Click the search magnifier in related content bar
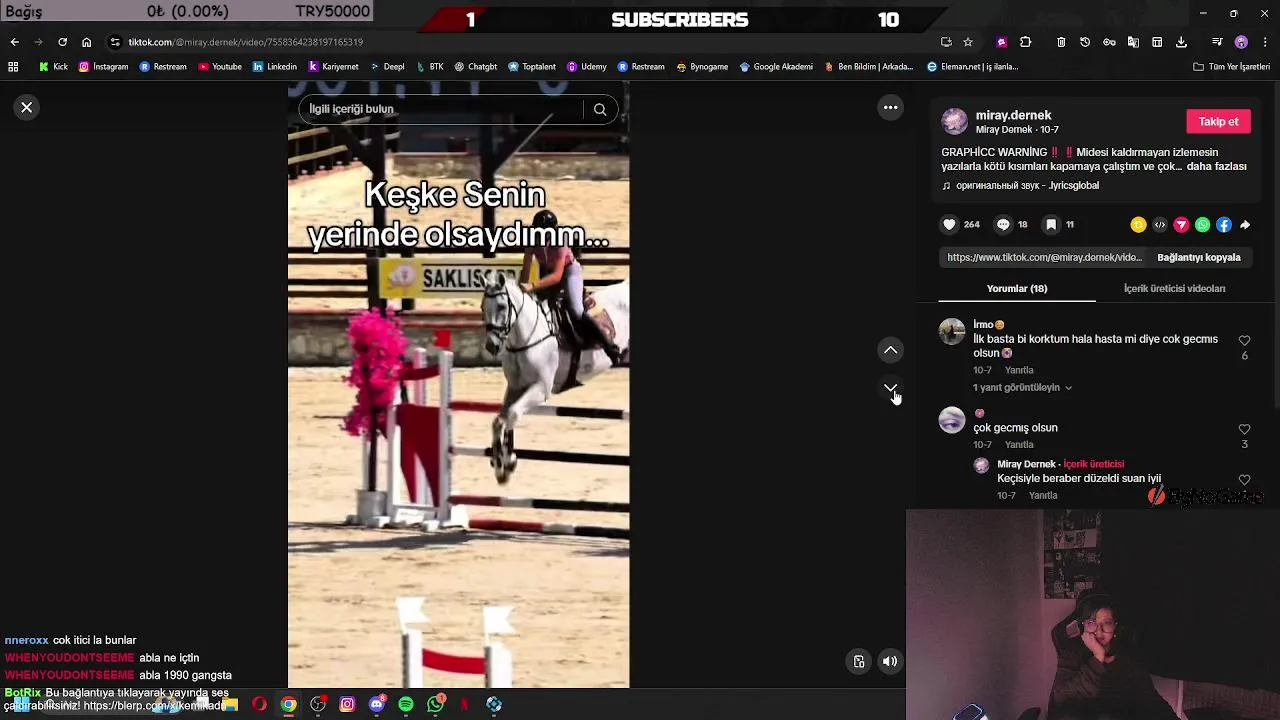This screenshot has height=720, width=1280. (x=600, y=109)
